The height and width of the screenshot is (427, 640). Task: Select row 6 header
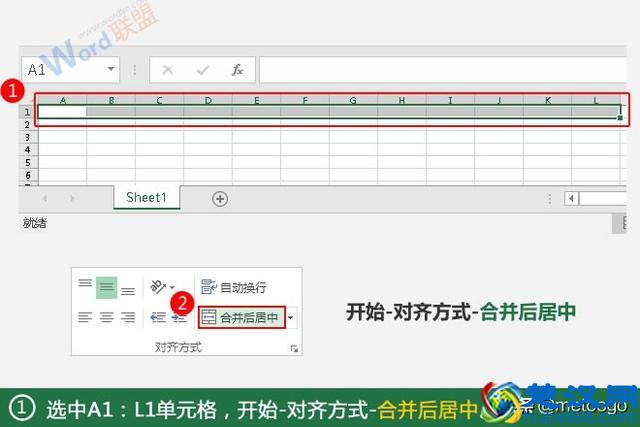click(x=28, y=175)
